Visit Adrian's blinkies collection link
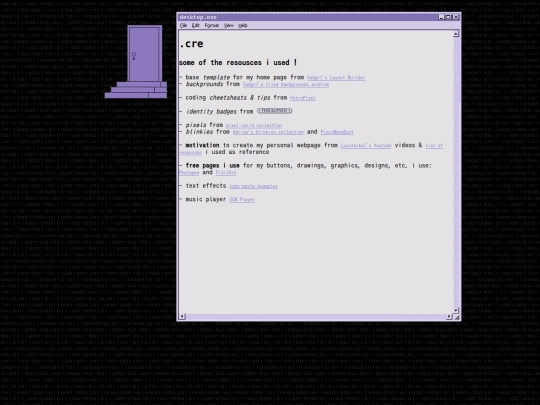The image size is (540, 405). (268, 132)
